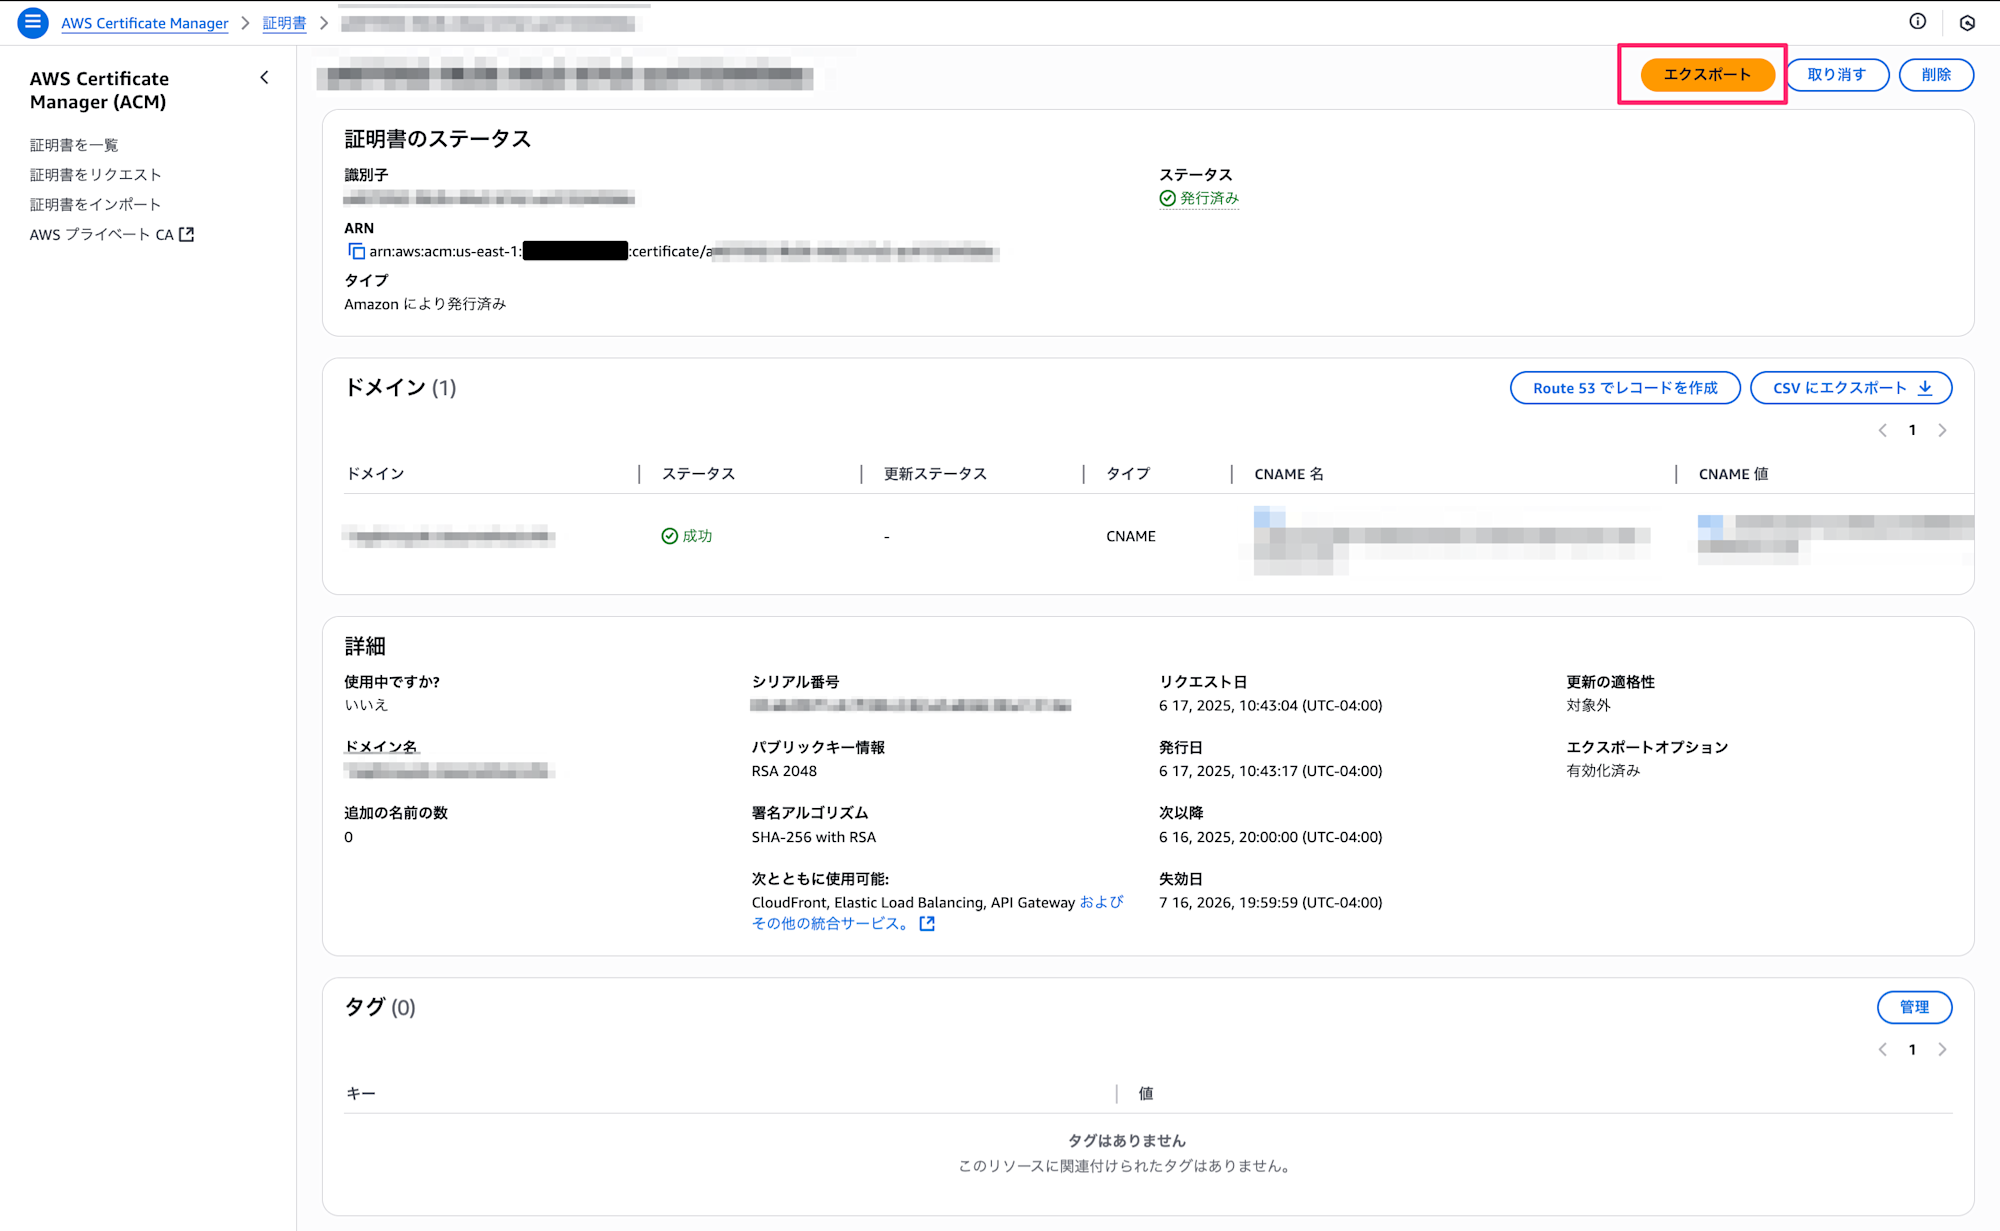Click the 値 column header in tags
The width and height of the screenshot is (2000, 1231).
click(x=1146, y=1094)
